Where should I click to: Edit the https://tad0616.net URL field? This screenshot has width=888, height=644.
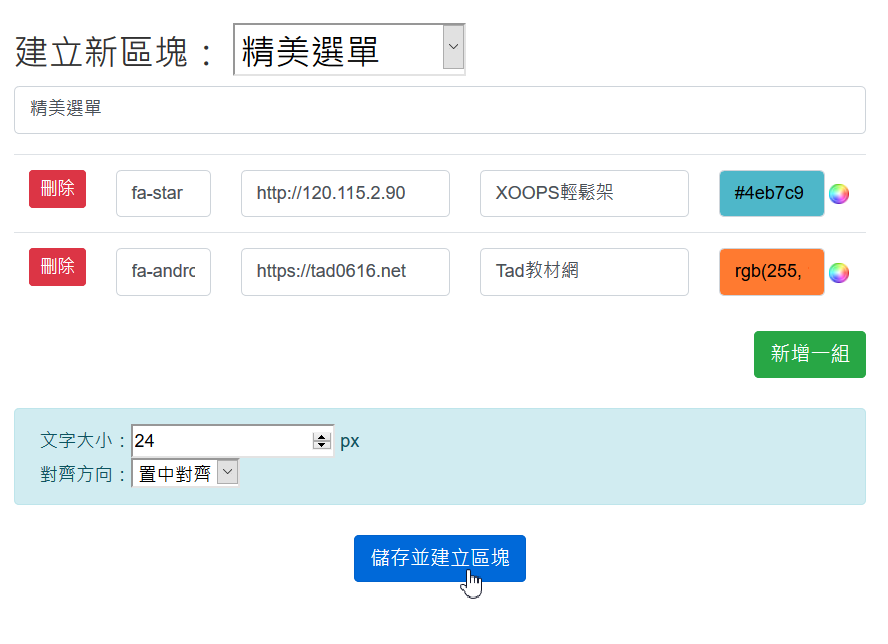[x=345, y=272]
